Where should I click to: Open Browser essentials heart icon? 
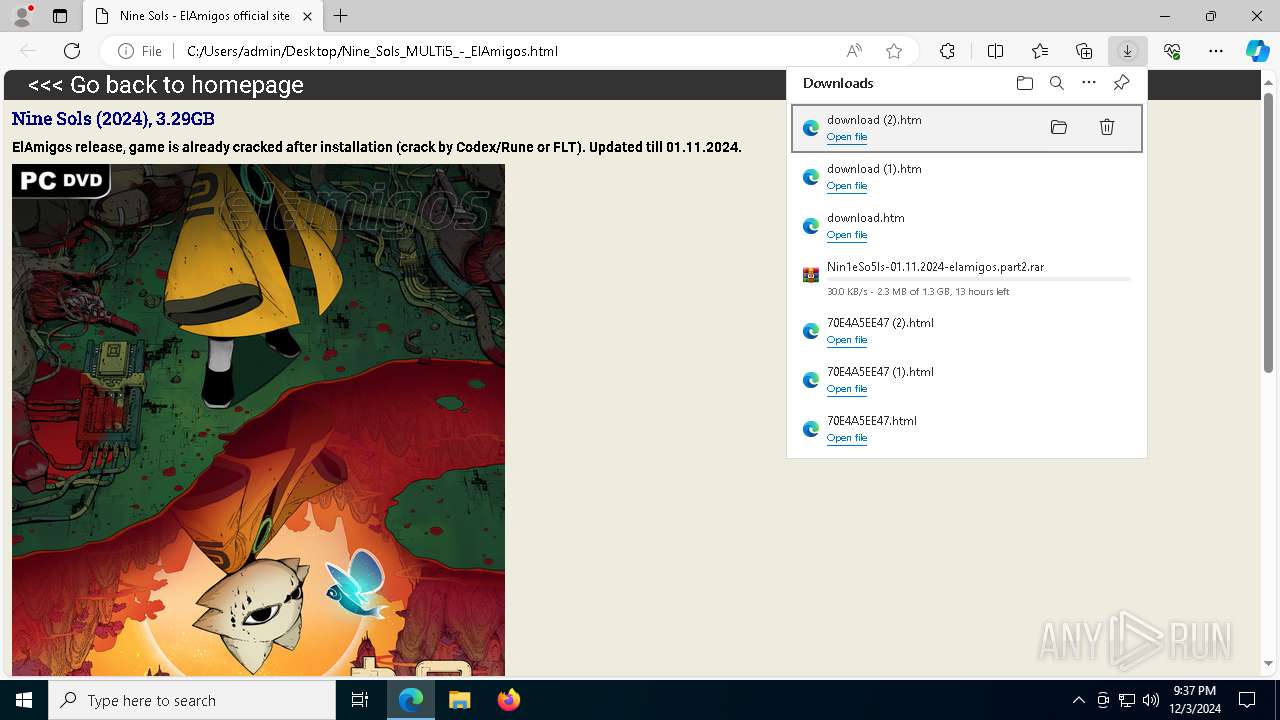1172,51
